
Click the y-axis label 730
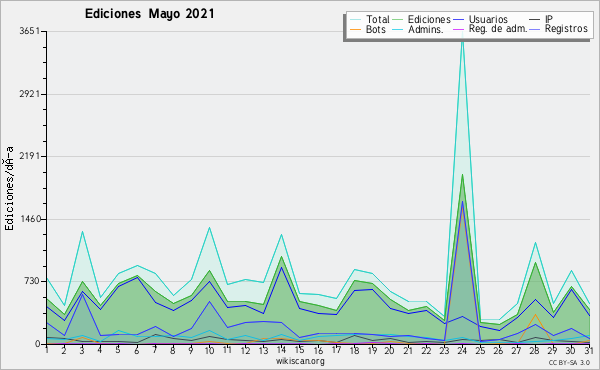(x=32, y=281)
